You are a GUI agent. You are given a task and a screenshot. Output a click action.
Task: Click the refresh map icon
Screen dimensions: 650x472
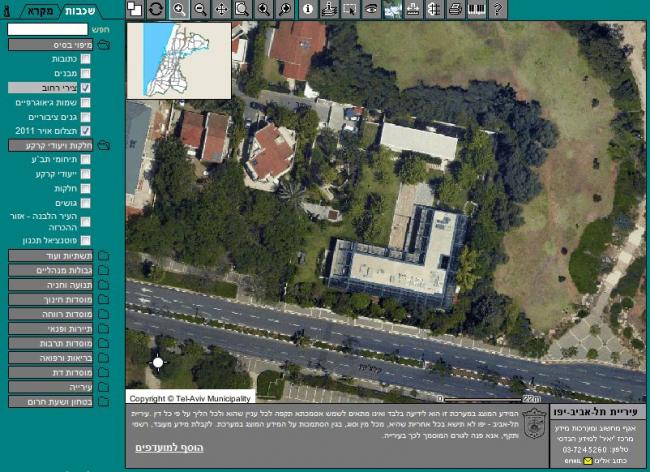coord(156,9)
